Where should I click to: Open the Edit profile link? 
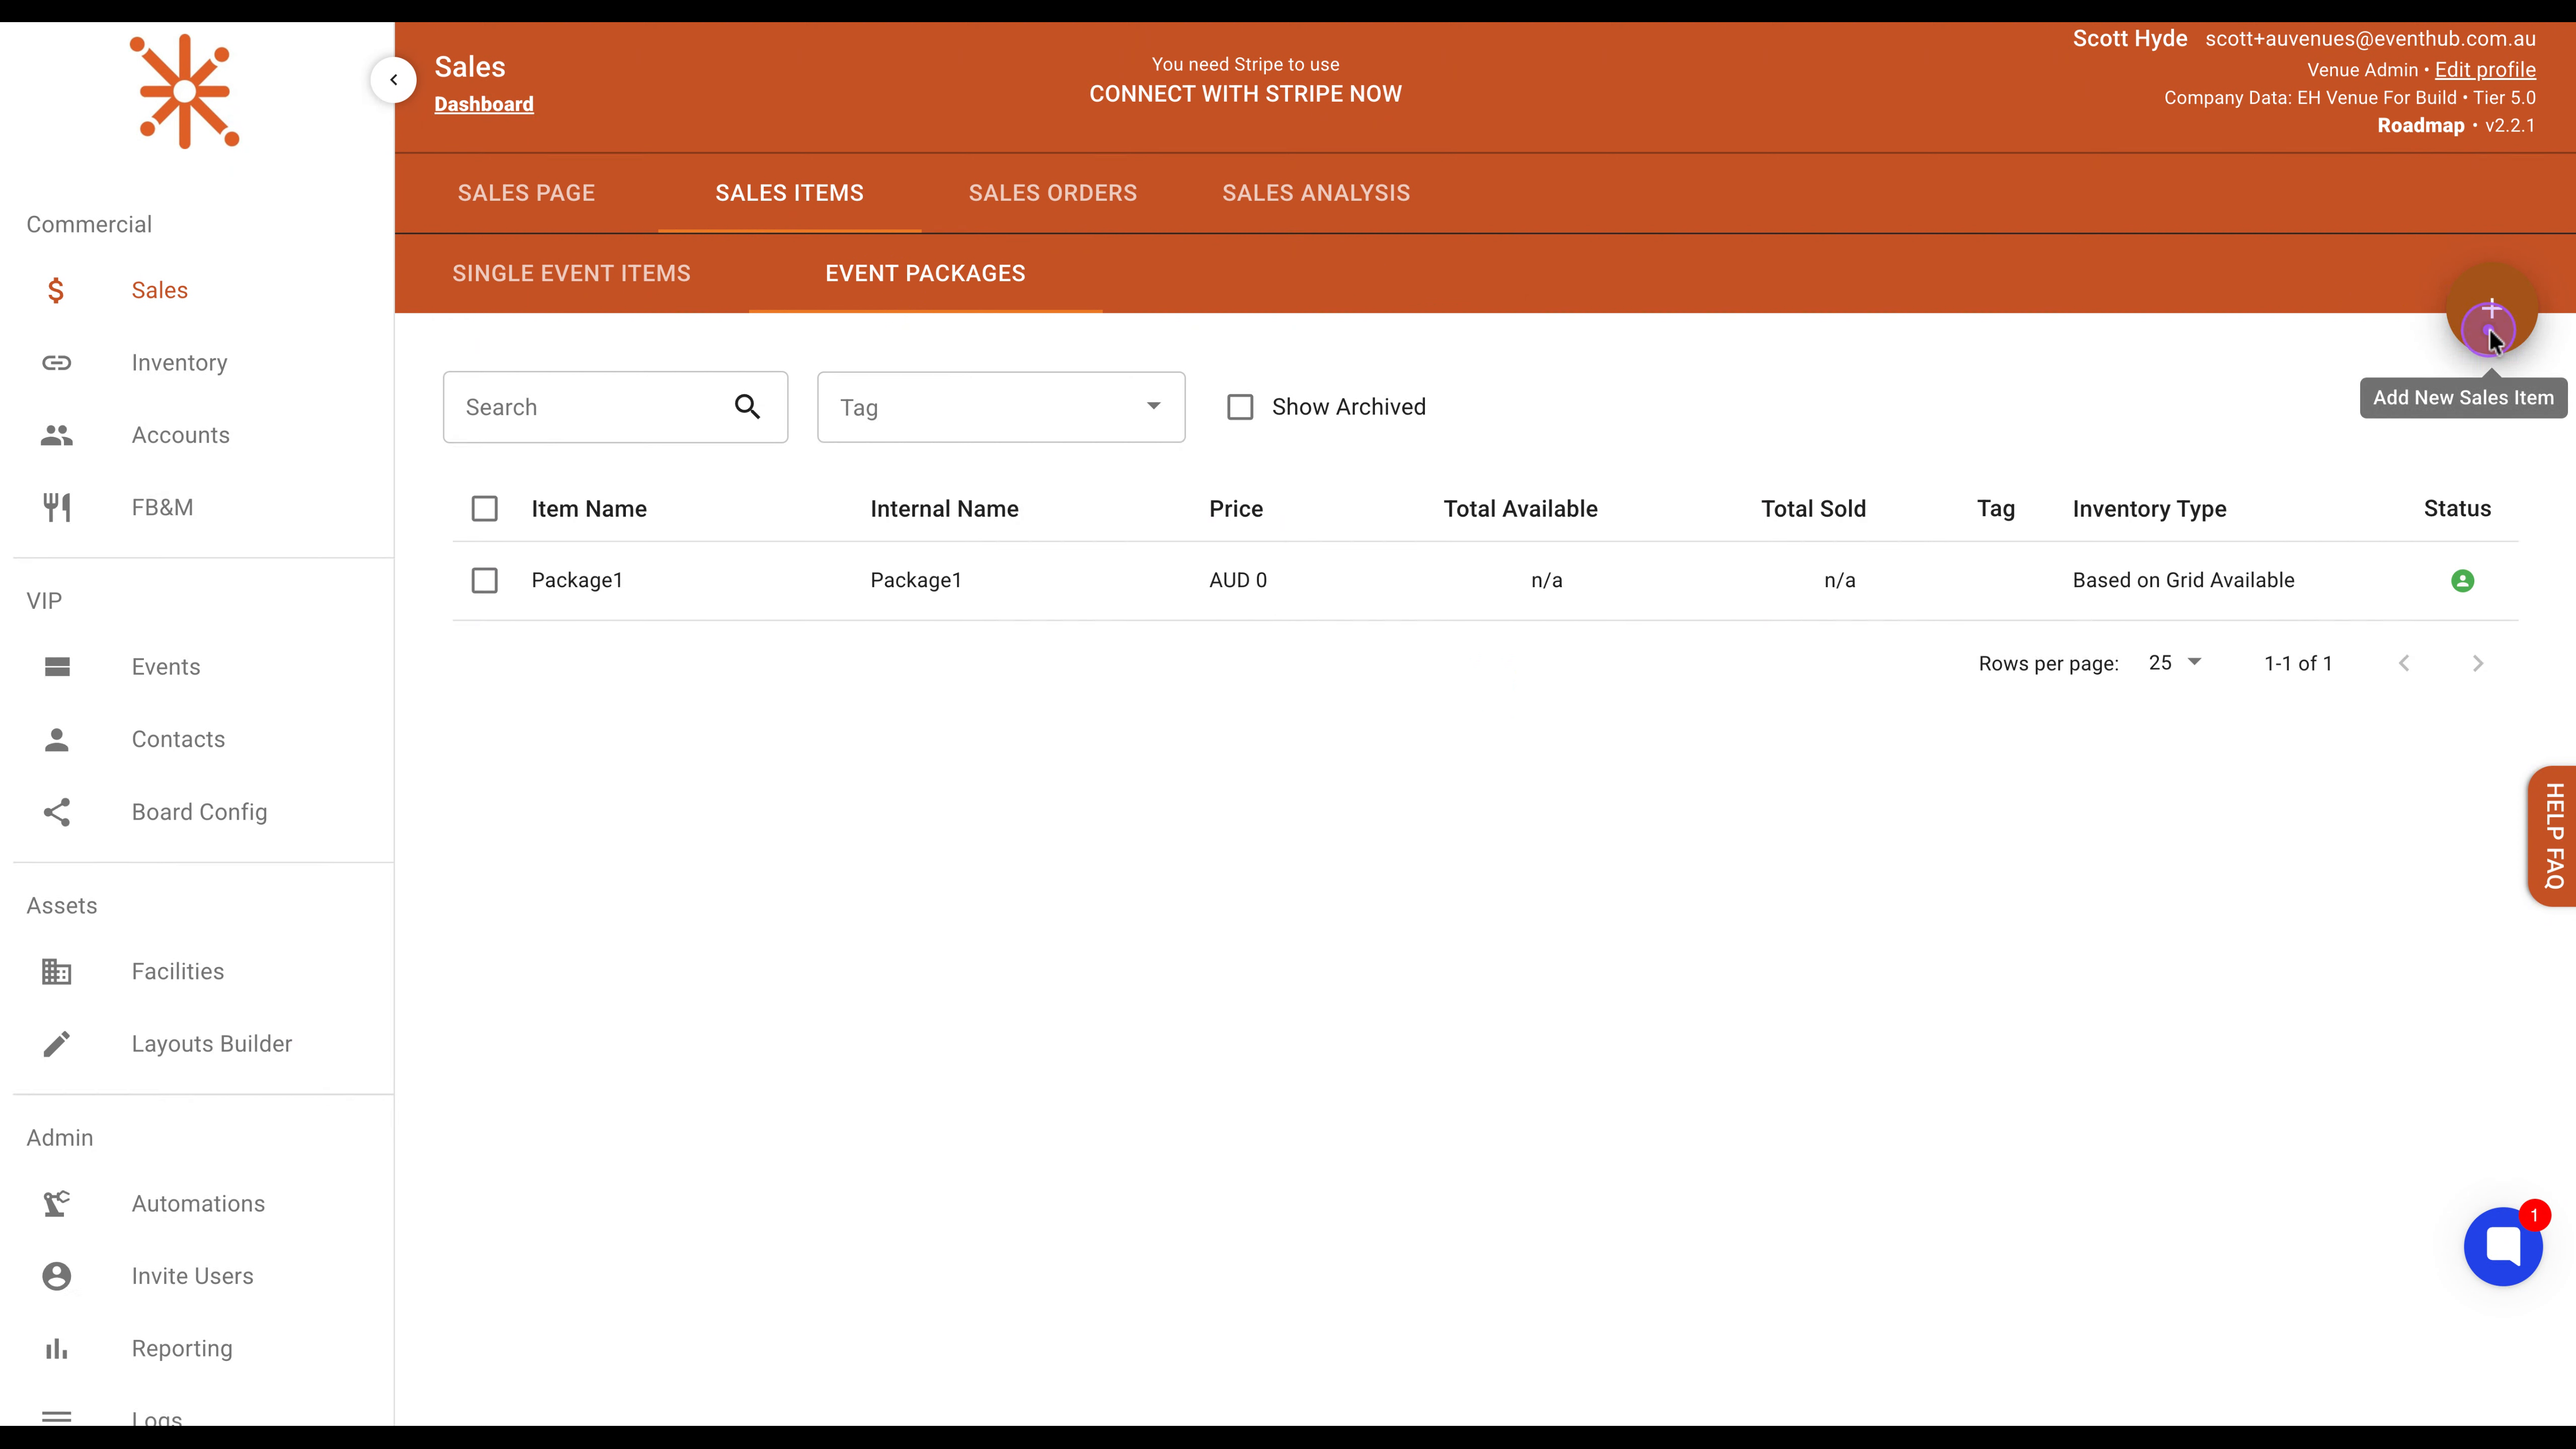tap(2485, 70)
